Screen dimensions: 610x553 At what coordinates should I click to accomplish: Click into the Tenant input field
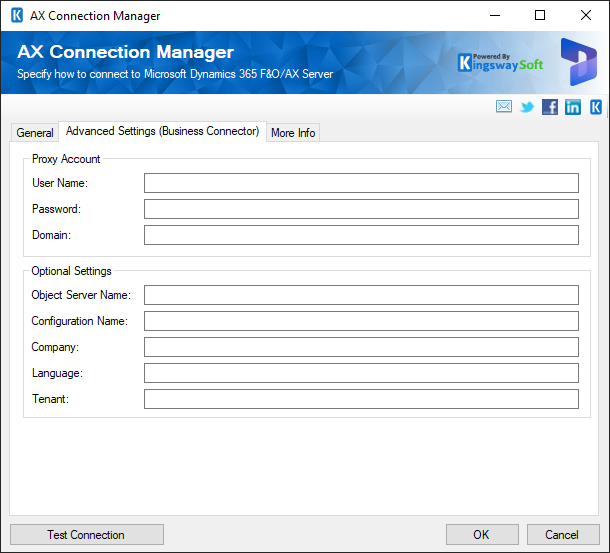[361, 399]
